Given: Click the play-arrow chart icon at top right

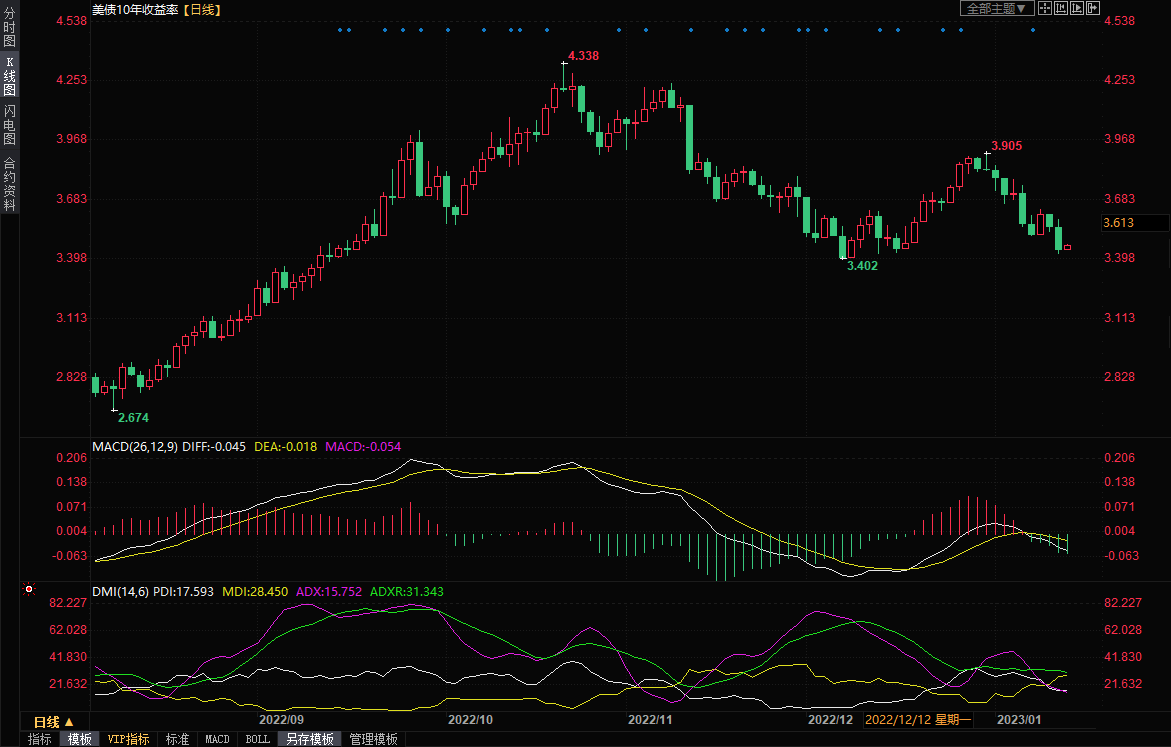Looking at the screenshot, I should (x=1077, y=9).
